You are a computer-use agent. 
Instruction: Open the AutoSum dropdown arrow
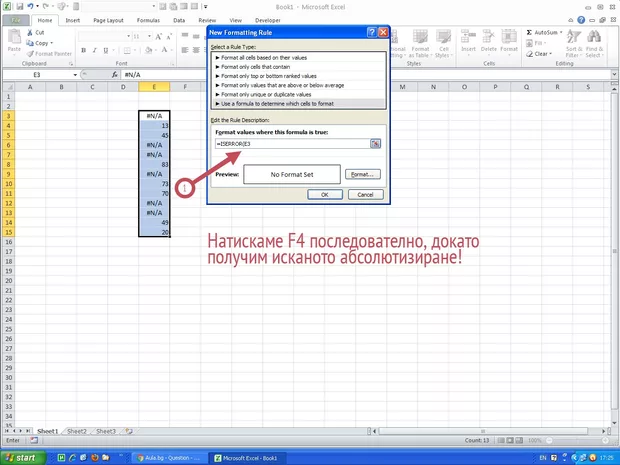click(x=561, y=32)
